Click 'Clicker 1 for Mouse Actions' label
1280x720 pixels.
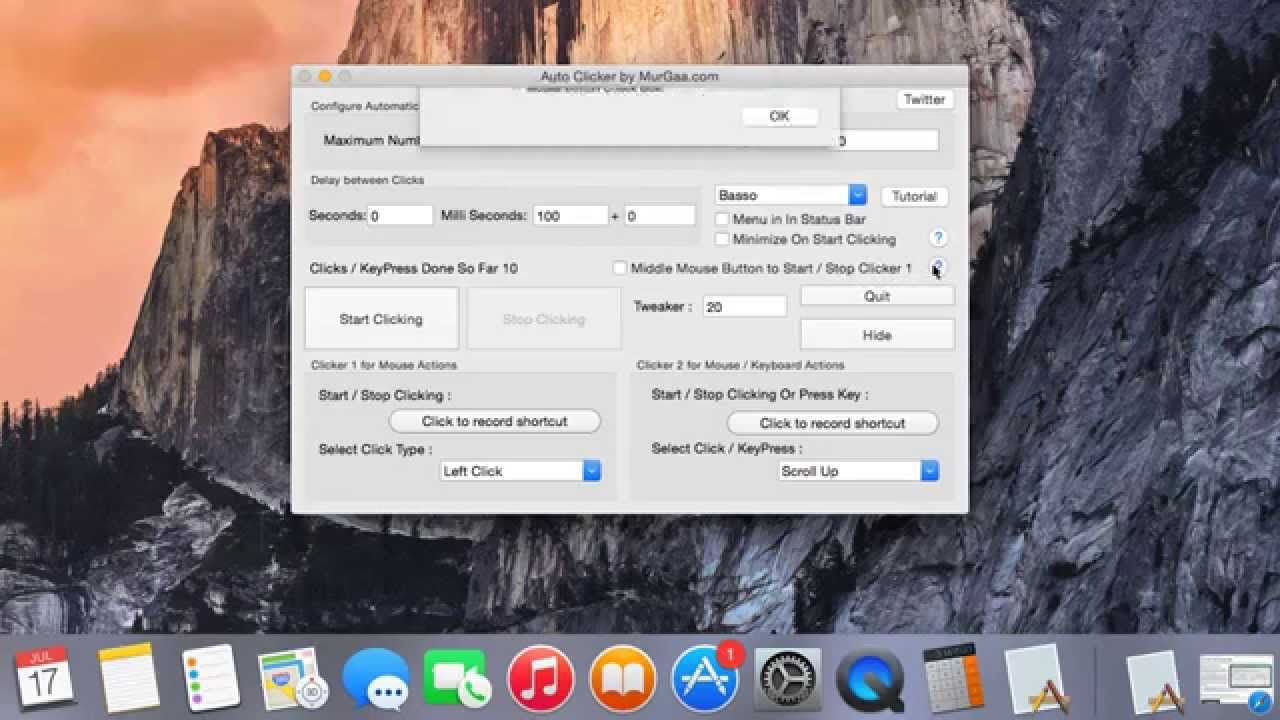pos(384,365)
